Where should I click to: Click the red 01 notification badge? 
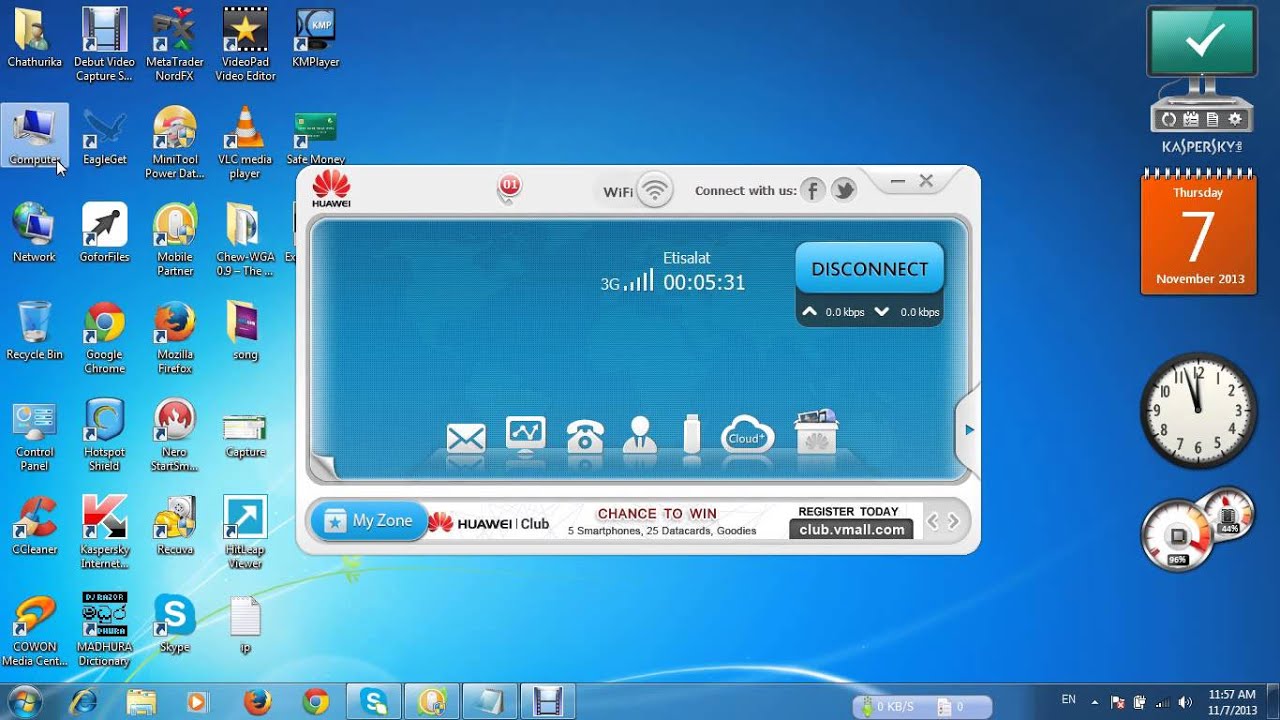pyautogui.click(x=510, y=187)
